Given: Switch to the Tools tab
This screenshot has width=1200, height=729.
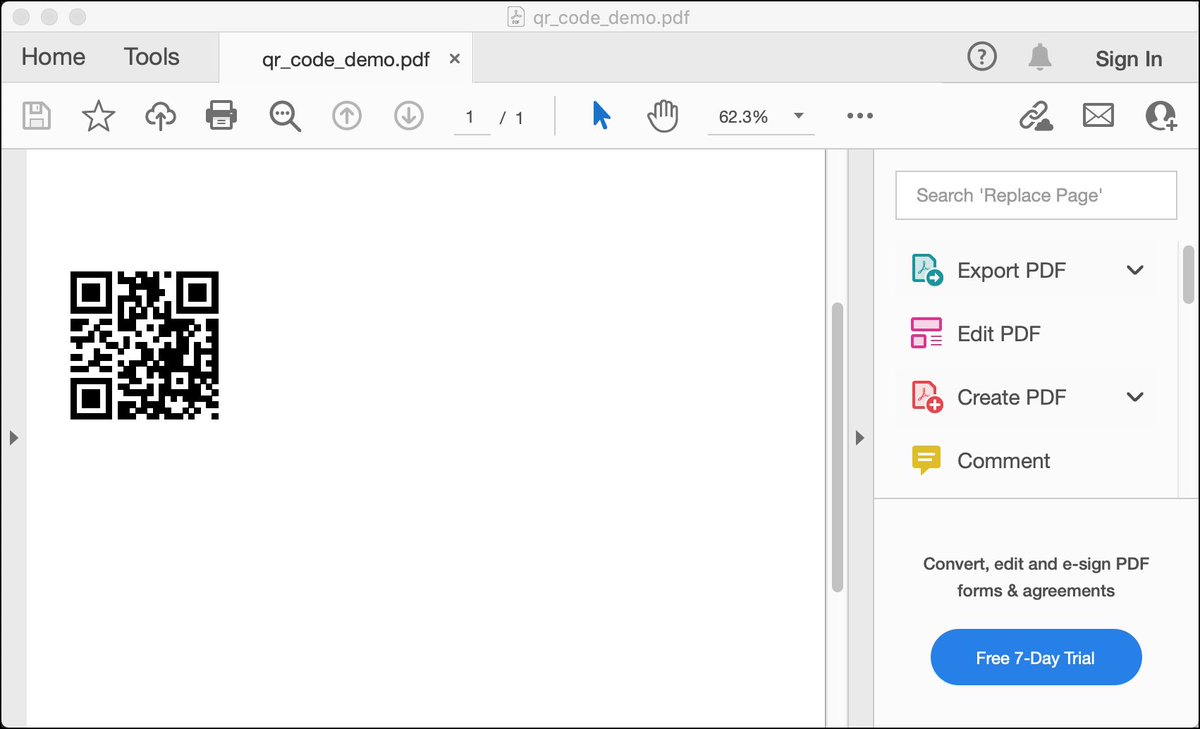Looking at the screenshot, I should pos(152,57).
